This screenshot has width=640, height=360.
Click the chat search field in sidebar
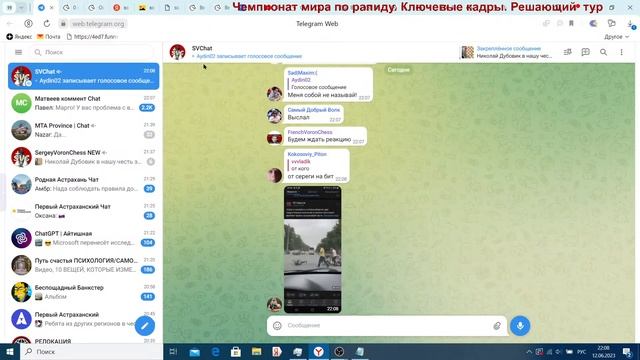click(93, 52)
